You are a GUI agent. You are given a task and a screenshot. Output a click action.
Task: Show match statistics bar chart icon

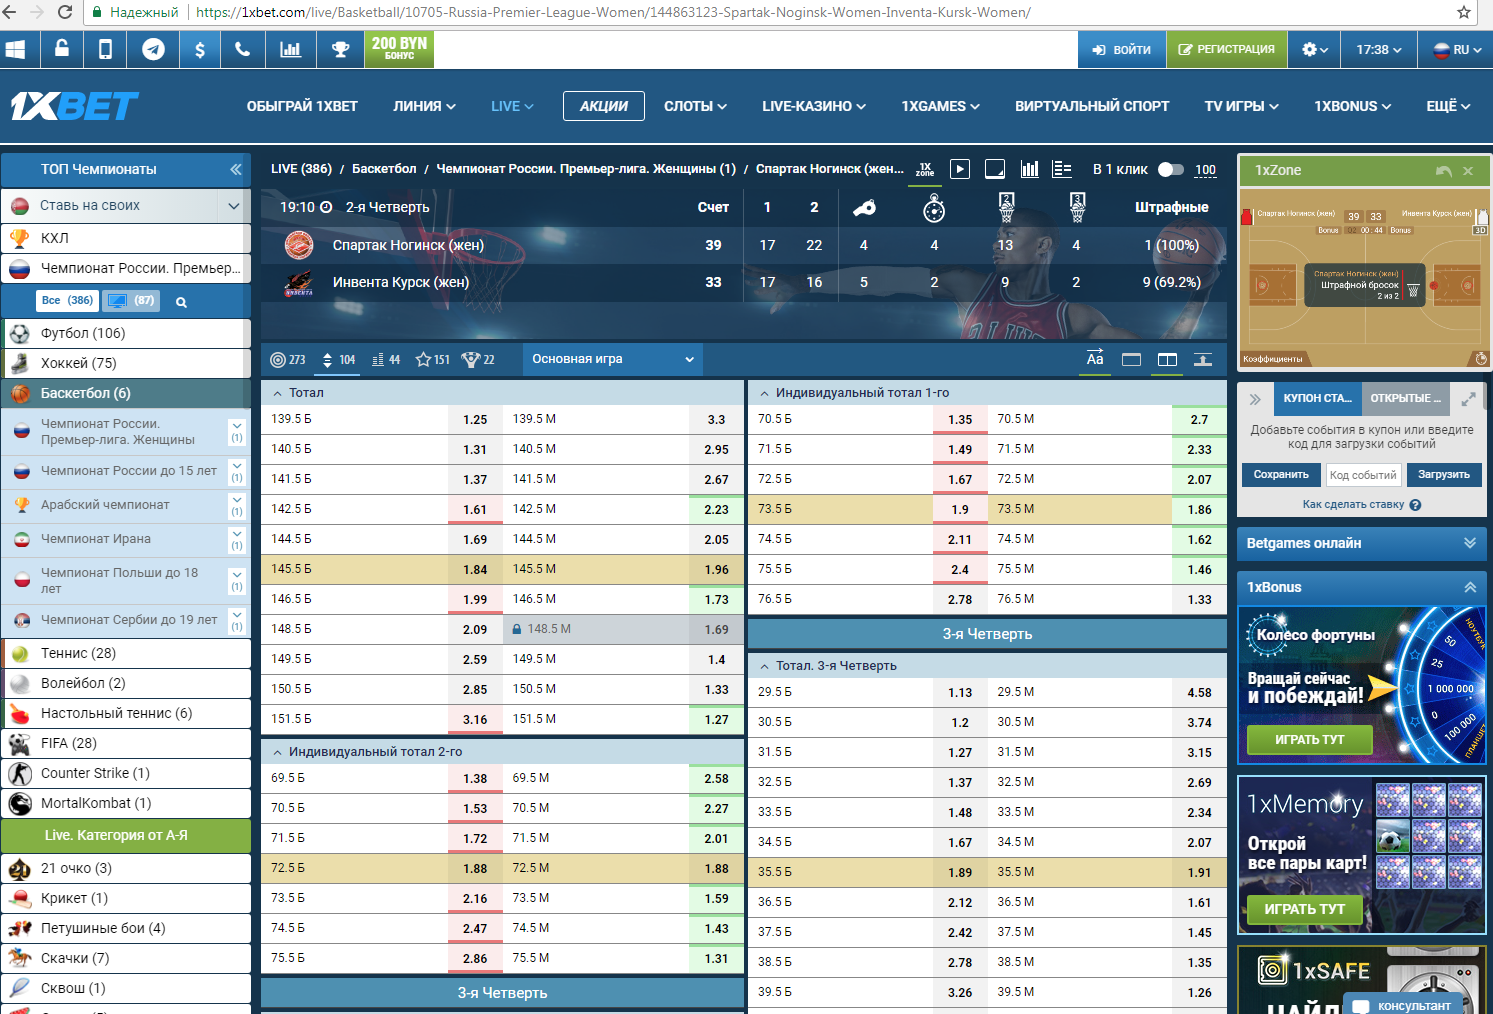click(1029, 169)
